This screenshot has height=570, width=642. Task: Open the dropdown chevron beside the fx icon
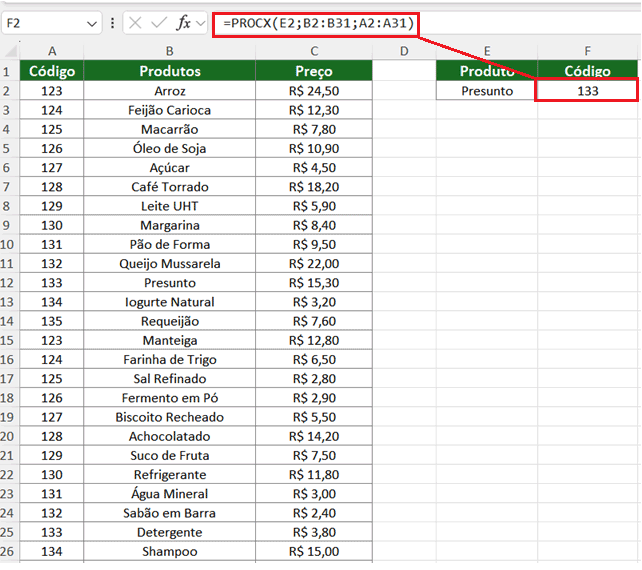coord(202,22)
